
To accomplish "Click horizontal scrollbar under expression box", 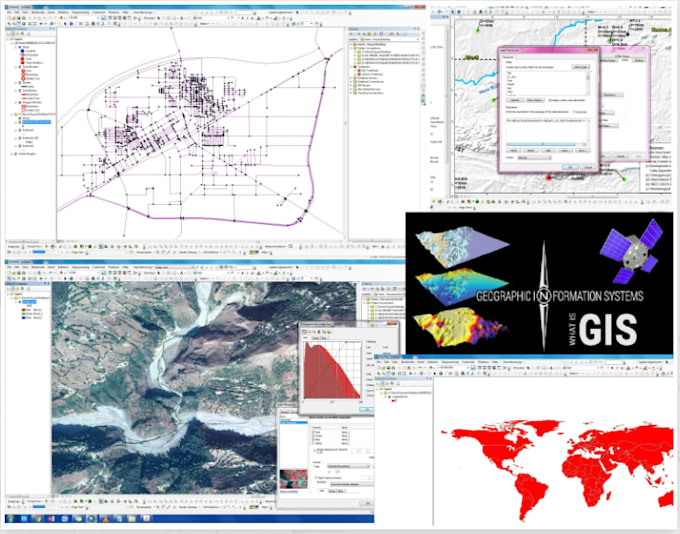I will [x=546, y=144].
